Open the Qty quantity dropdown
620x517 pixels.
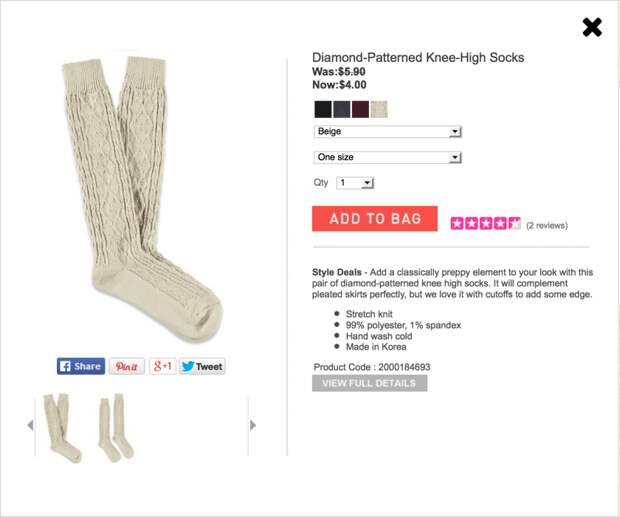click(355, 183)
